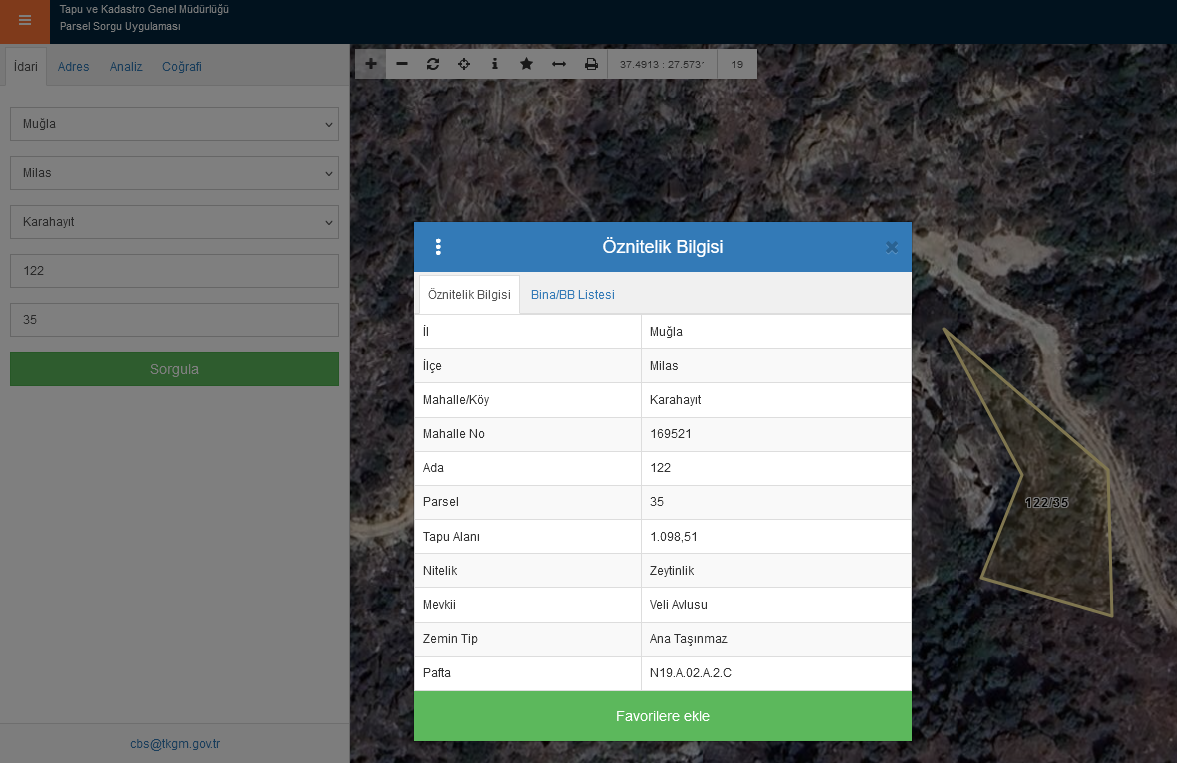Expand the Muğla province dropdown
The image size is (1177, 763).
pos(174,124)
